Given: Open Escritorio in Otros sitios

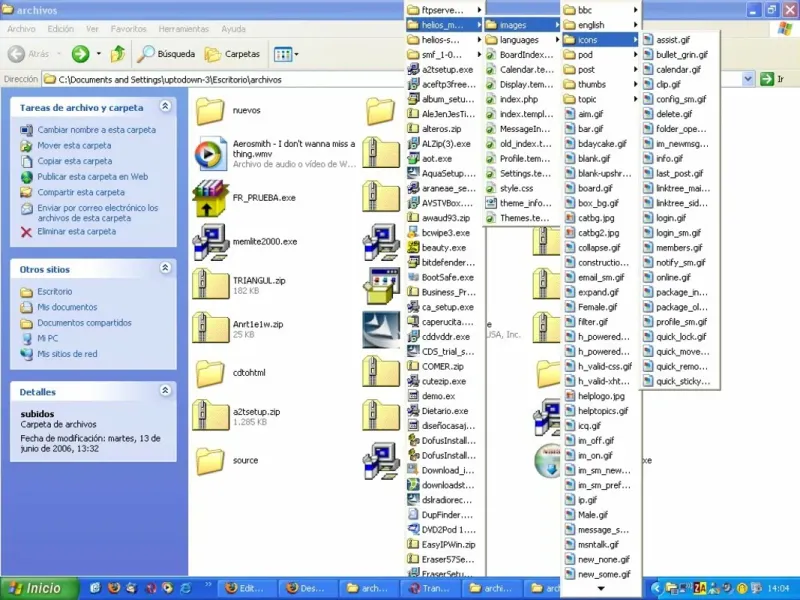Looking at the screenshot, I should 55,291.
